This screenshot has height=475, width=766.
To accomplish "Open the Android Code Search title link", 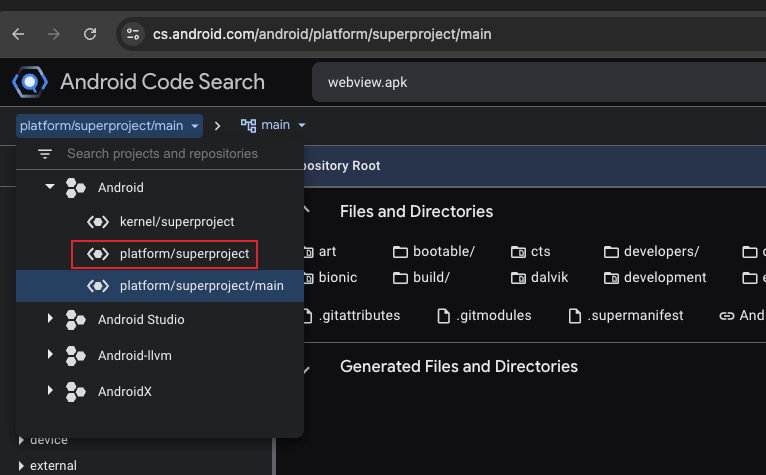I will 162,82.
